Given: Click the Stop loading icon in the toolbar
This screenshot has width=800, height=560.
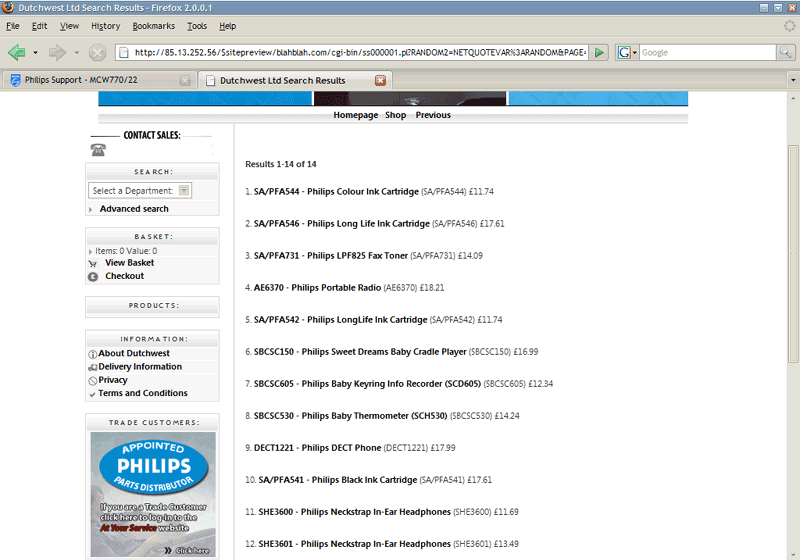Looking at the screenshot, I should (x=97, y=52).
